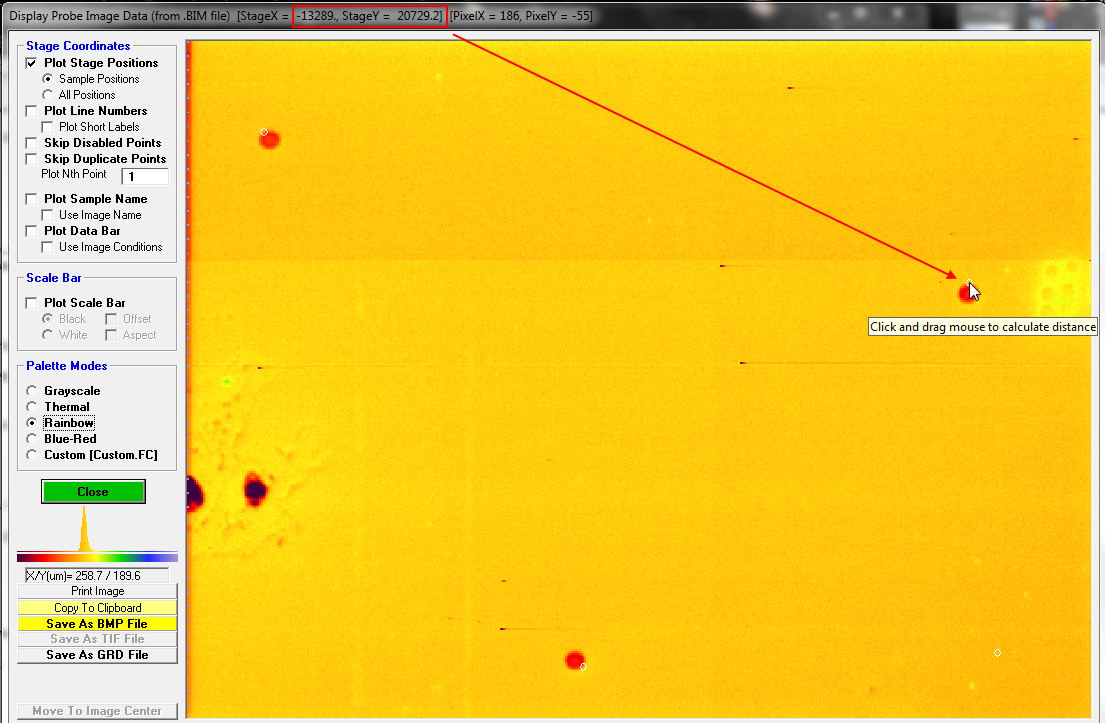Toggle the Plot Stage Positions checkbox
Image resolution: width=1105 pixels, height=723 pixels.
[x=32, y=63]
